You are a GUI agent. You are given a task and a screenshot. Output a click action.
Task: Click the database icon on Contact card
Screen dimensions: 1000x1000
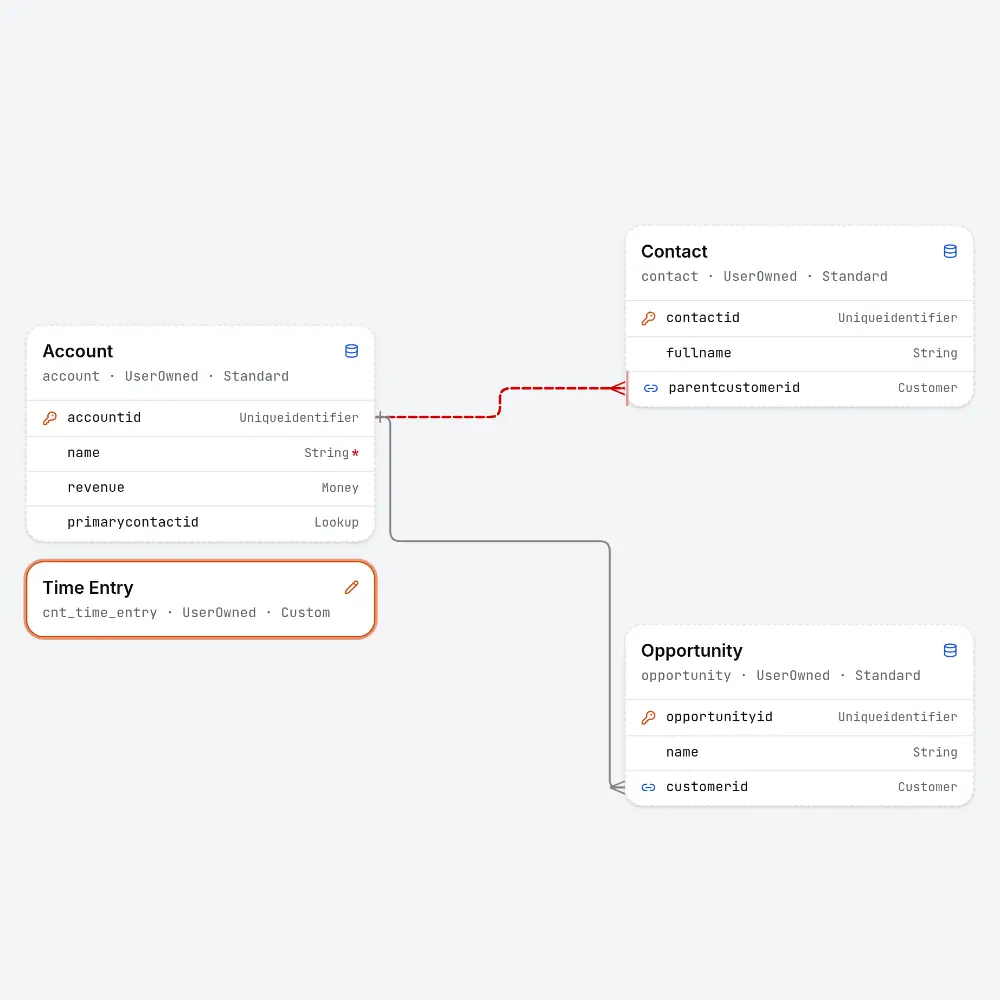coord(950,251)
